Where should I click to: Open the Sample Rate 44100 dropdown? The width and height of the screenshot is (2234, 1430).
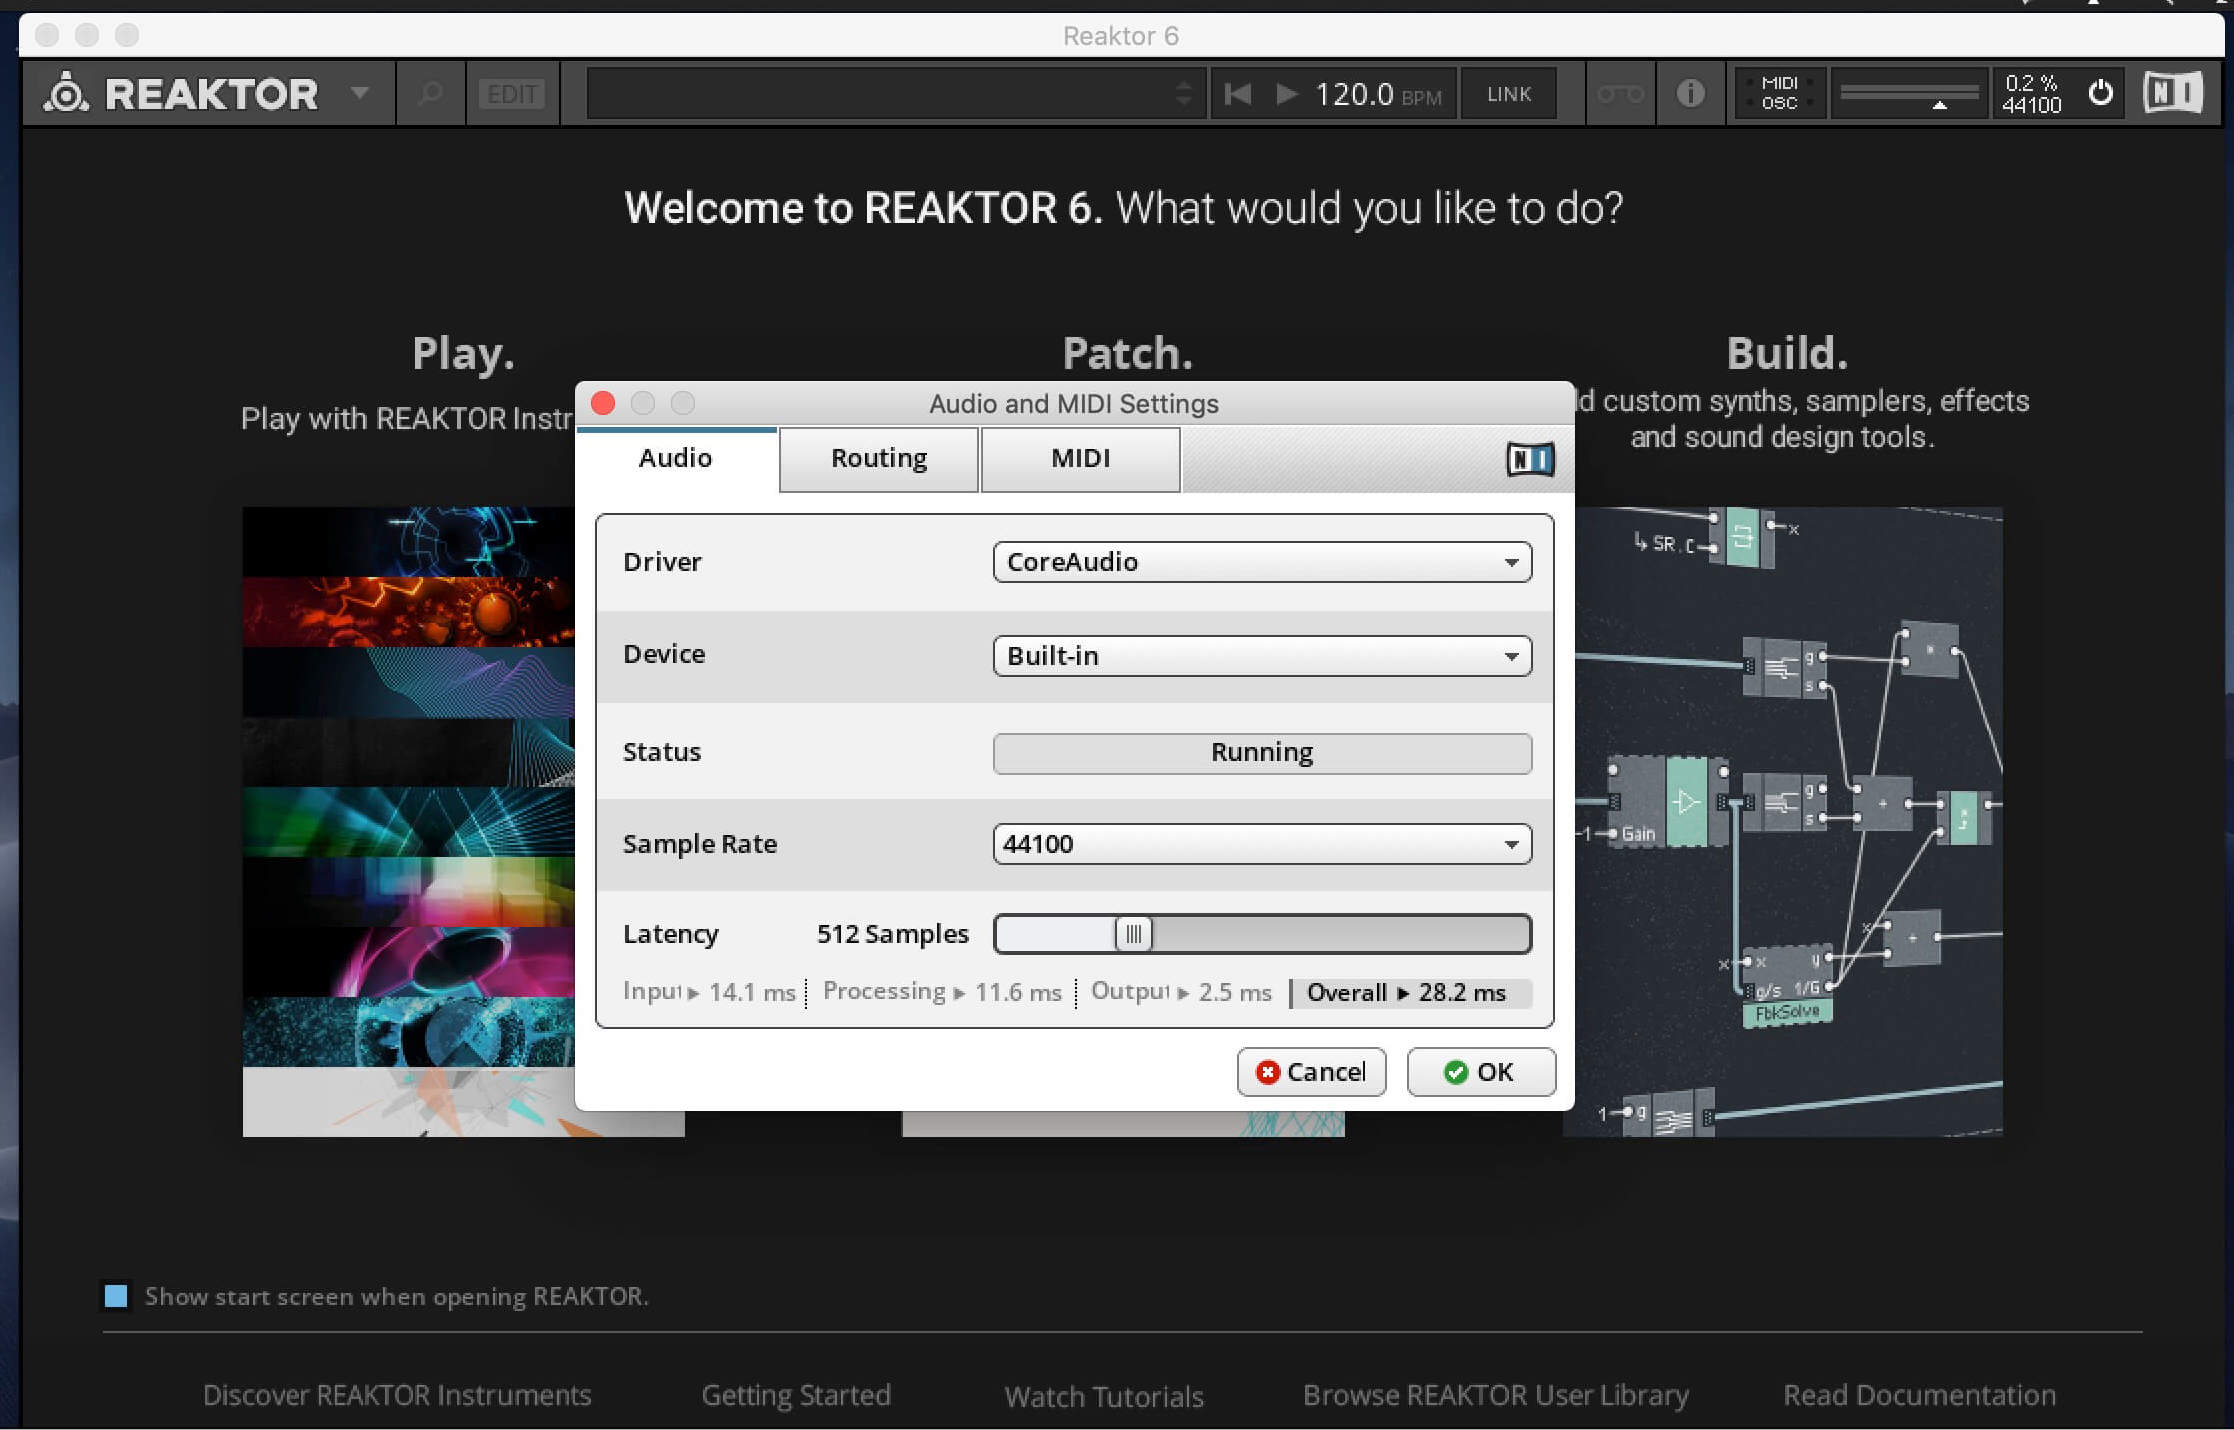click(x=1262, y=844)
